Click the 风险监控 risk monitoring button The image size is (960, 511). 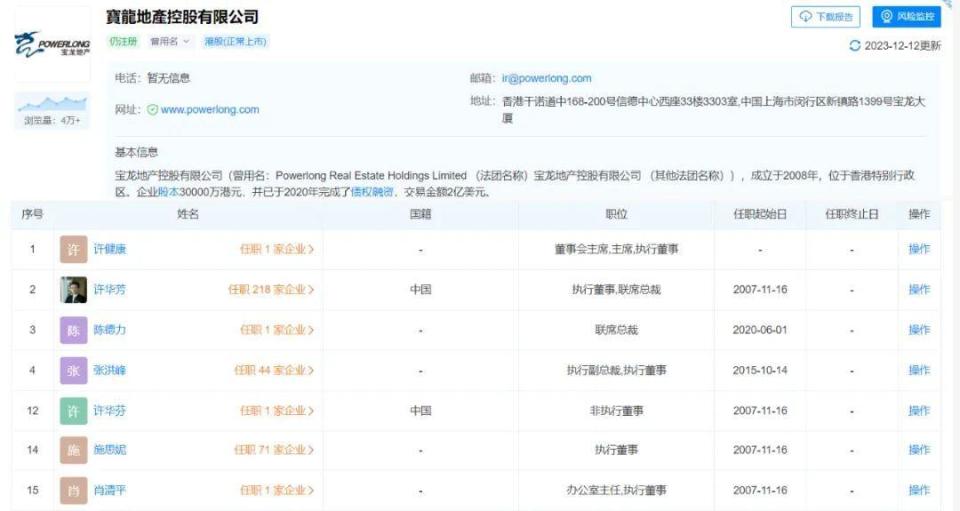907,17
